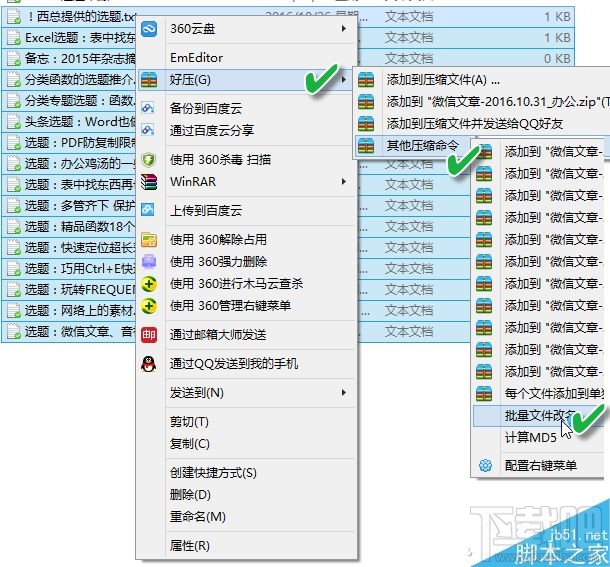Select file 分类函数的选题推介

(80, 80)
